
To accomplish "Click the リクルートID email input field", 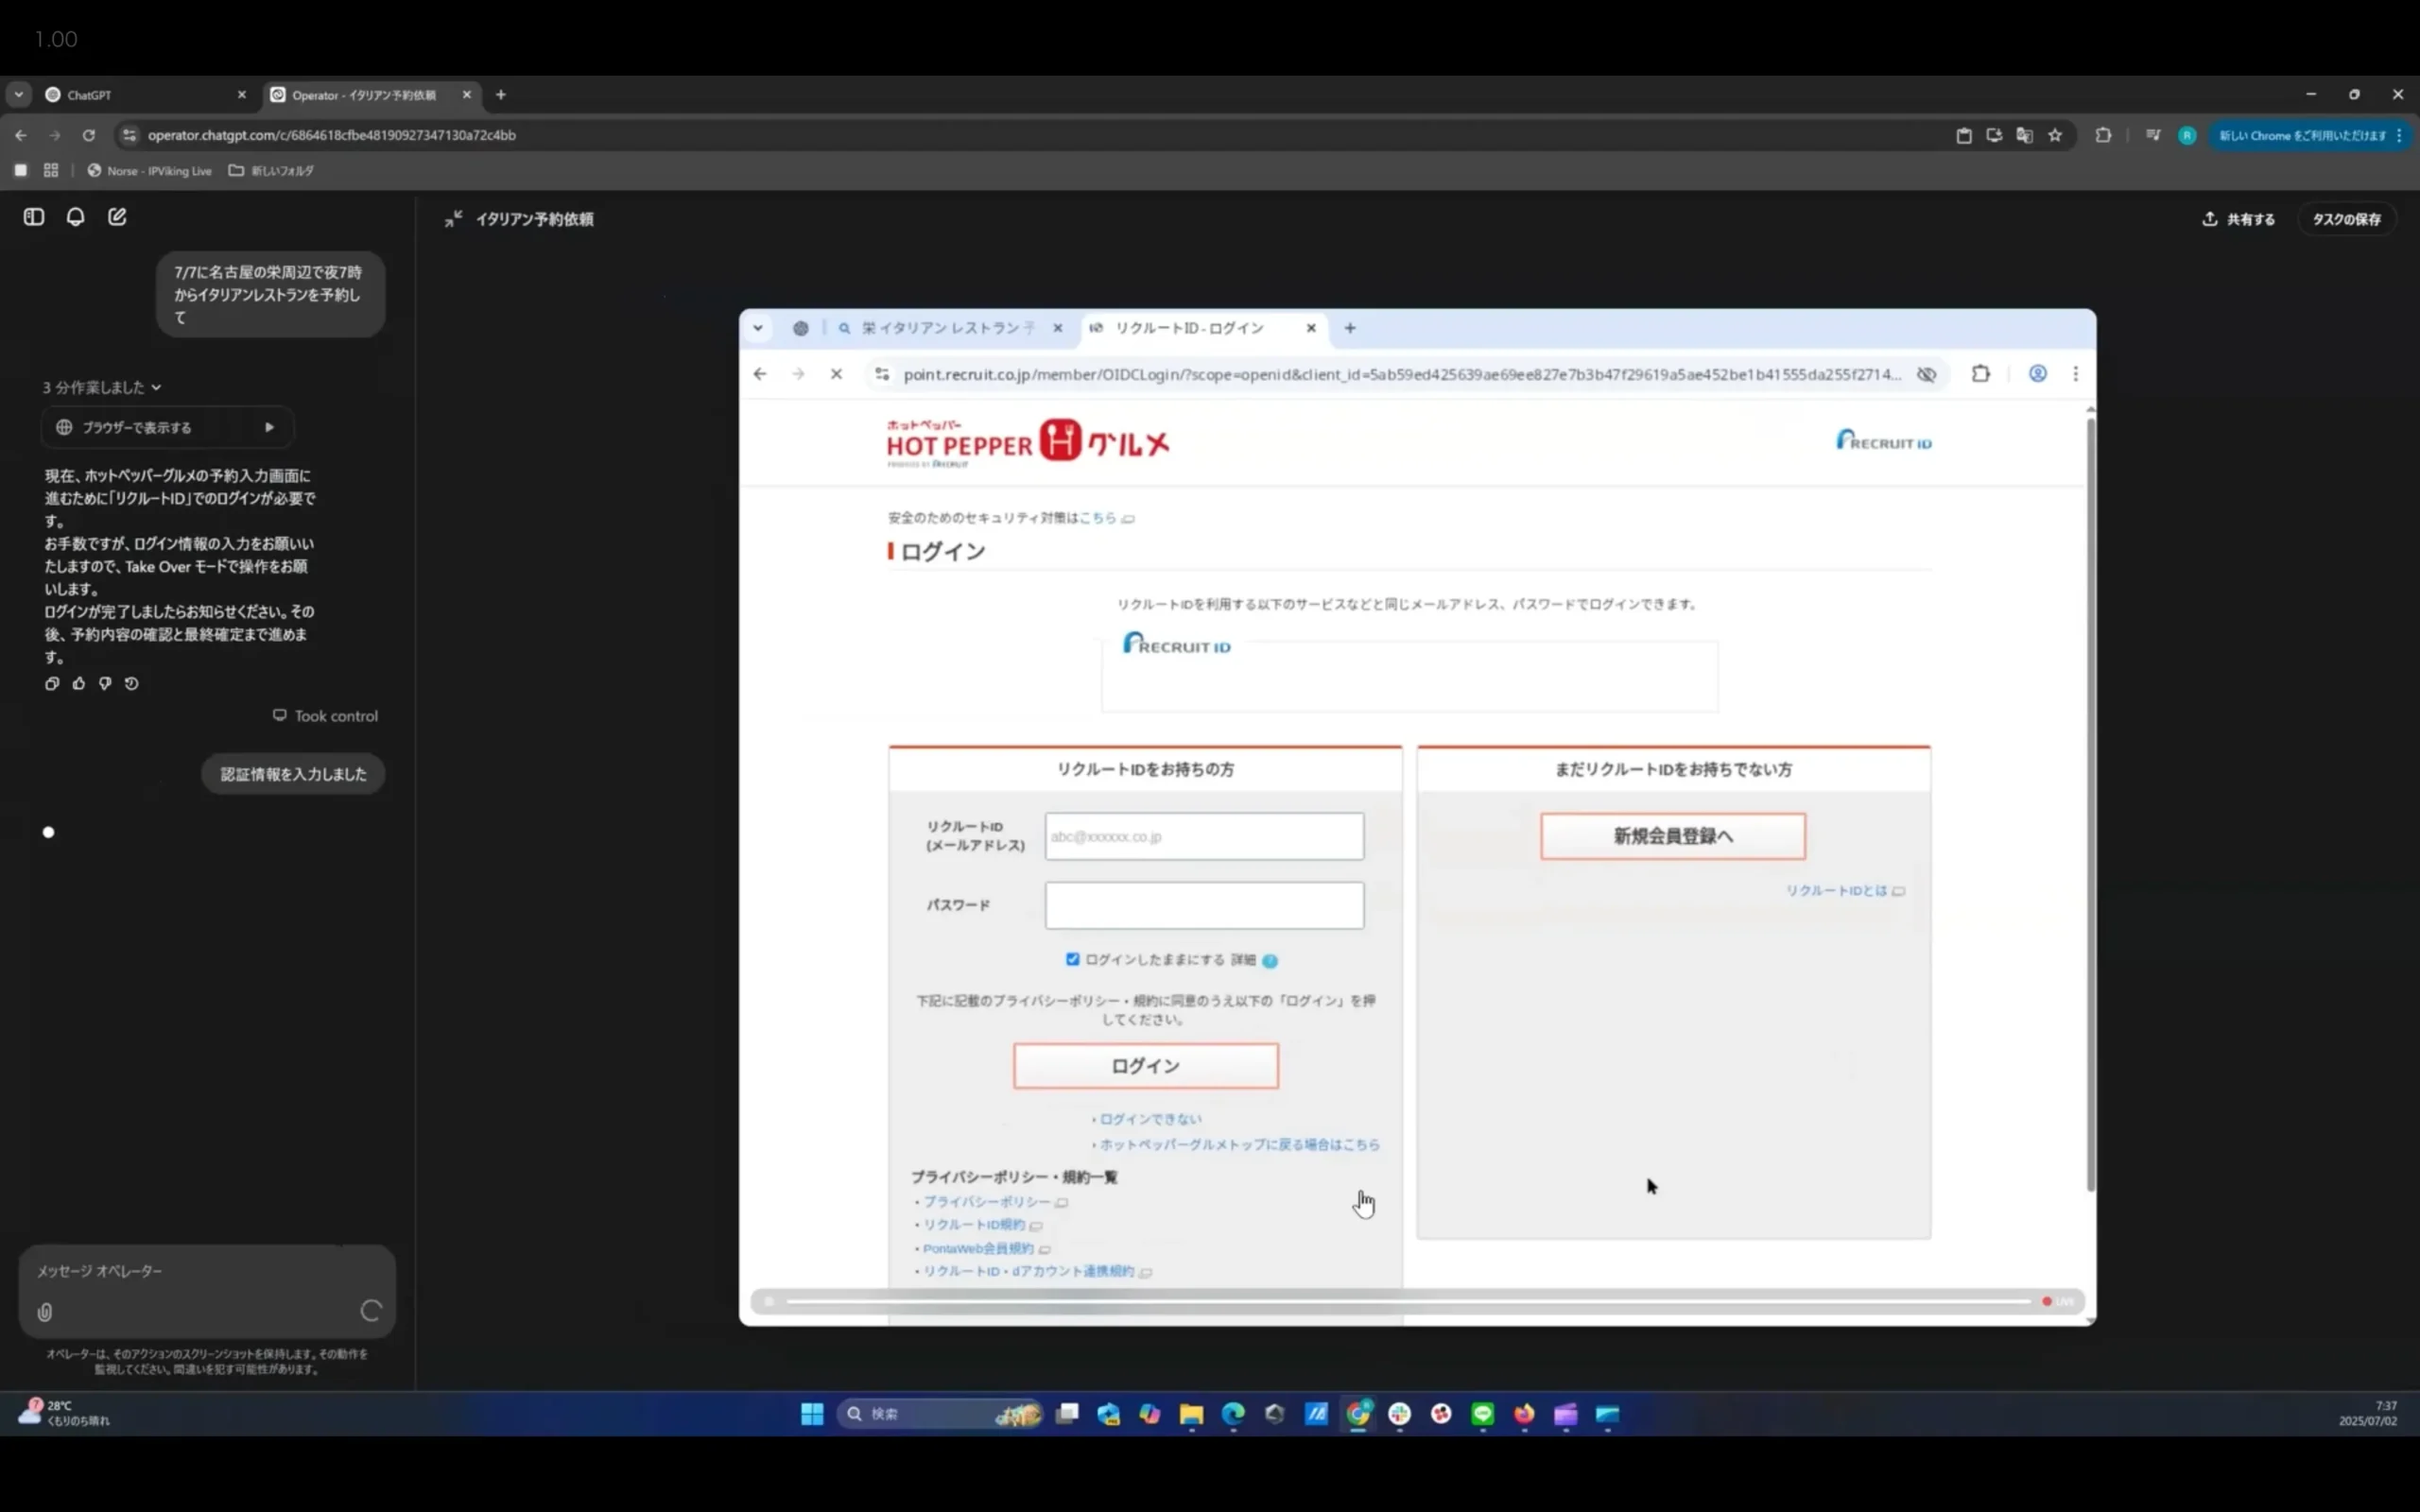I will coord(1204,836).
